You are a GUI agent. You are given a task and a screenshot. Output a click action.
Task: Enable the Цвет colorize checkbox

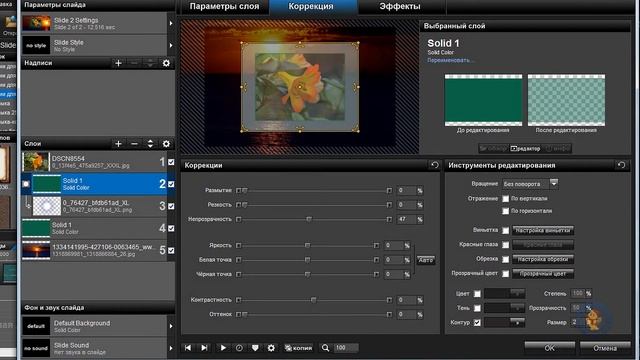coord(477,294)
